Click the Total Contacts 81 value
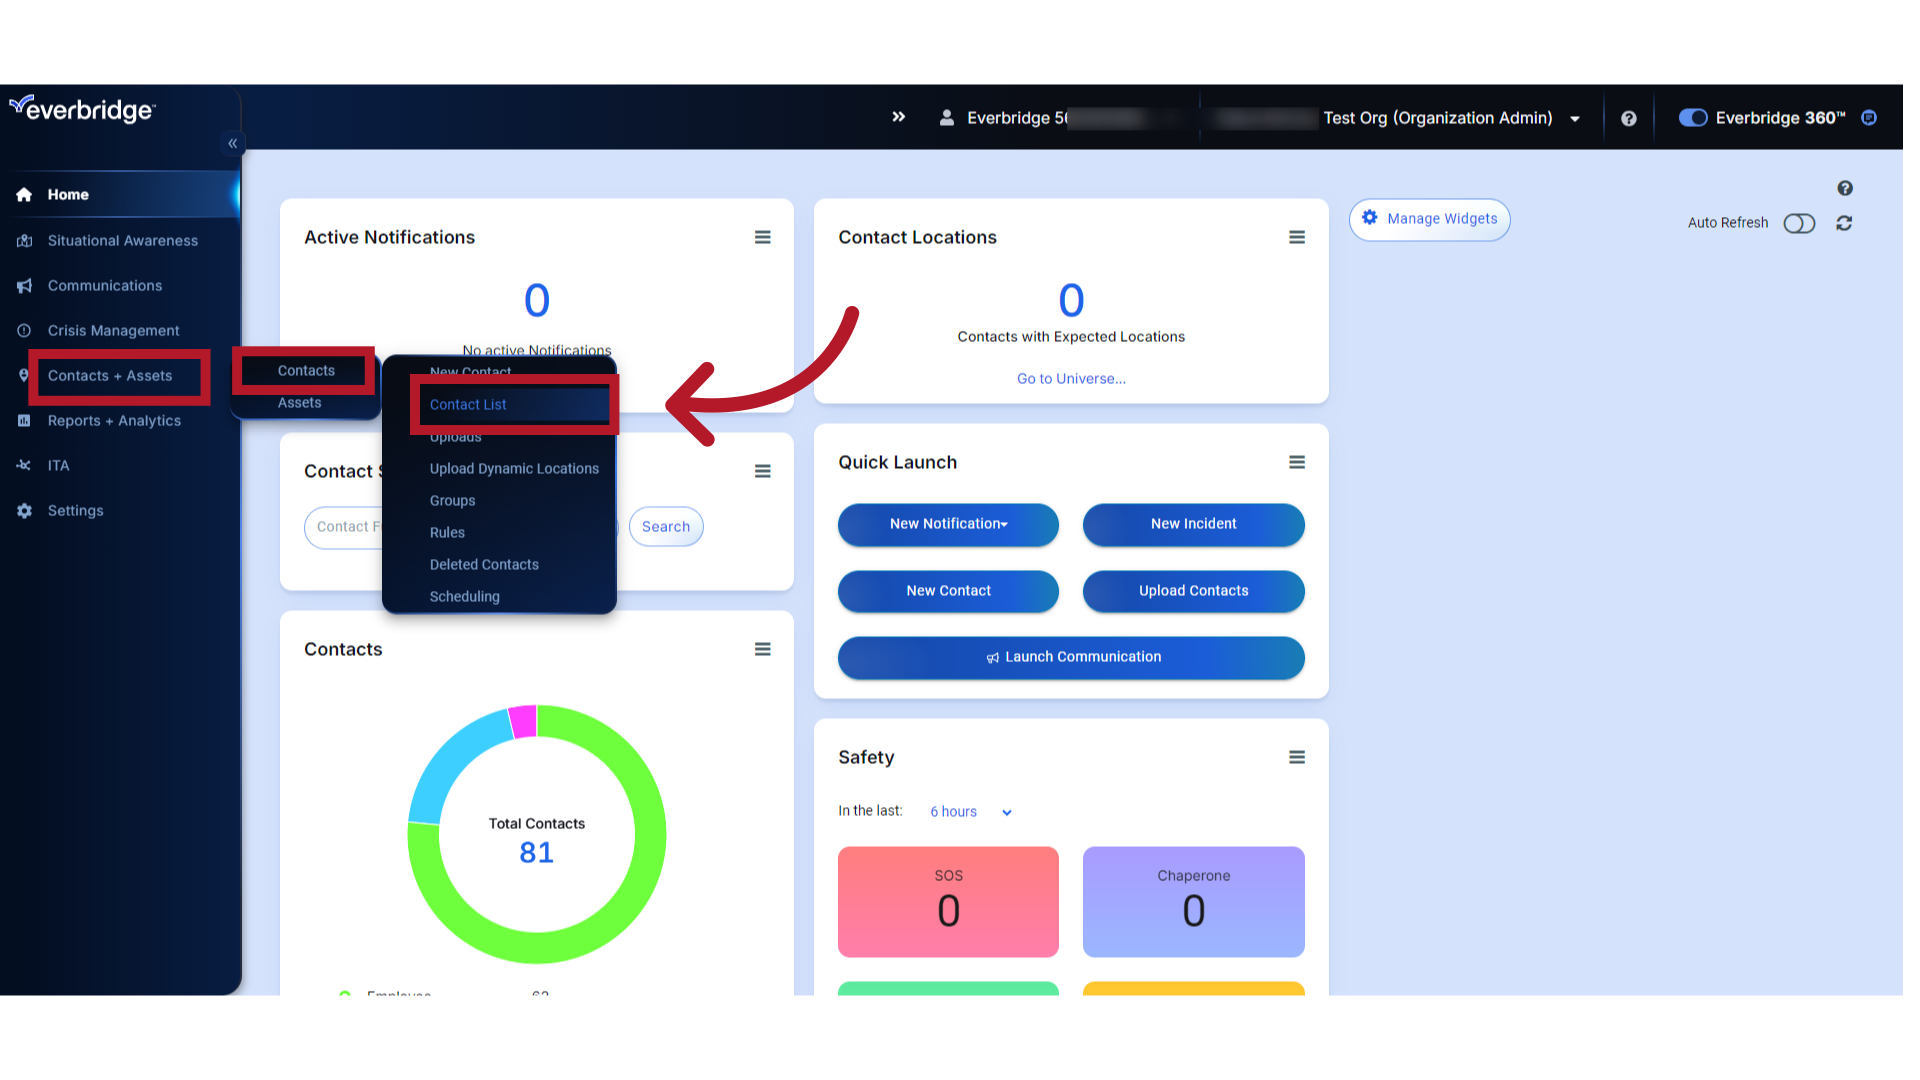This screenshot has width=1920, height=1080. pyautogui.click(x=537, y=852)
